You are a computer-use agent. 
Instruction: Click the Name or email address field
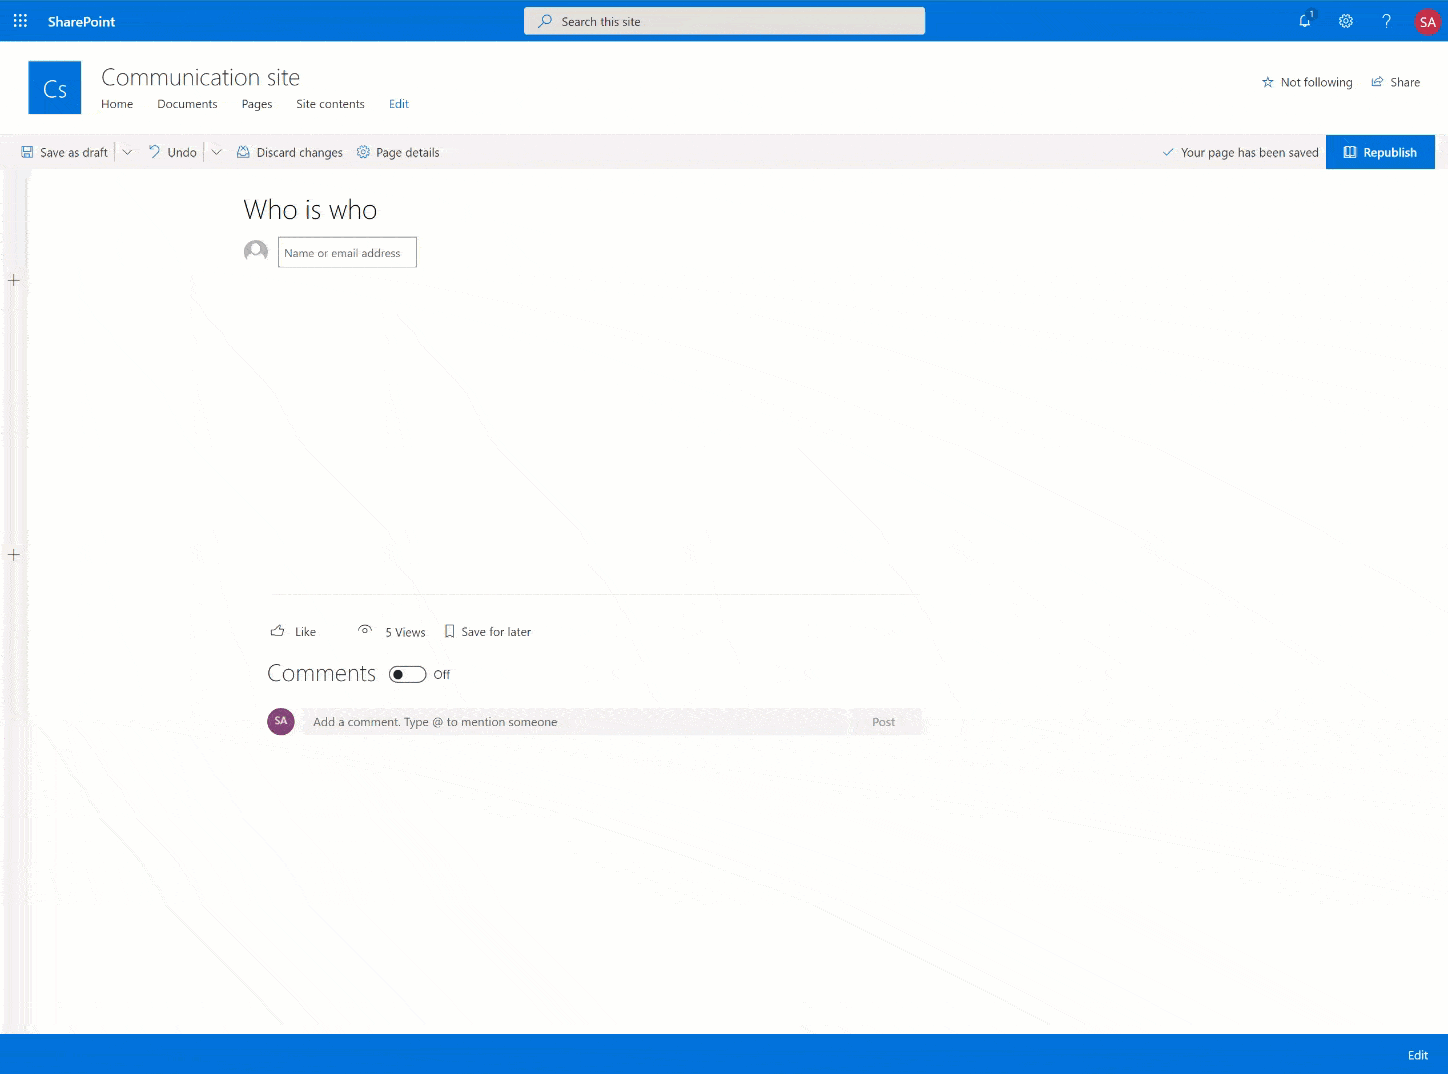tap(347, 252)
